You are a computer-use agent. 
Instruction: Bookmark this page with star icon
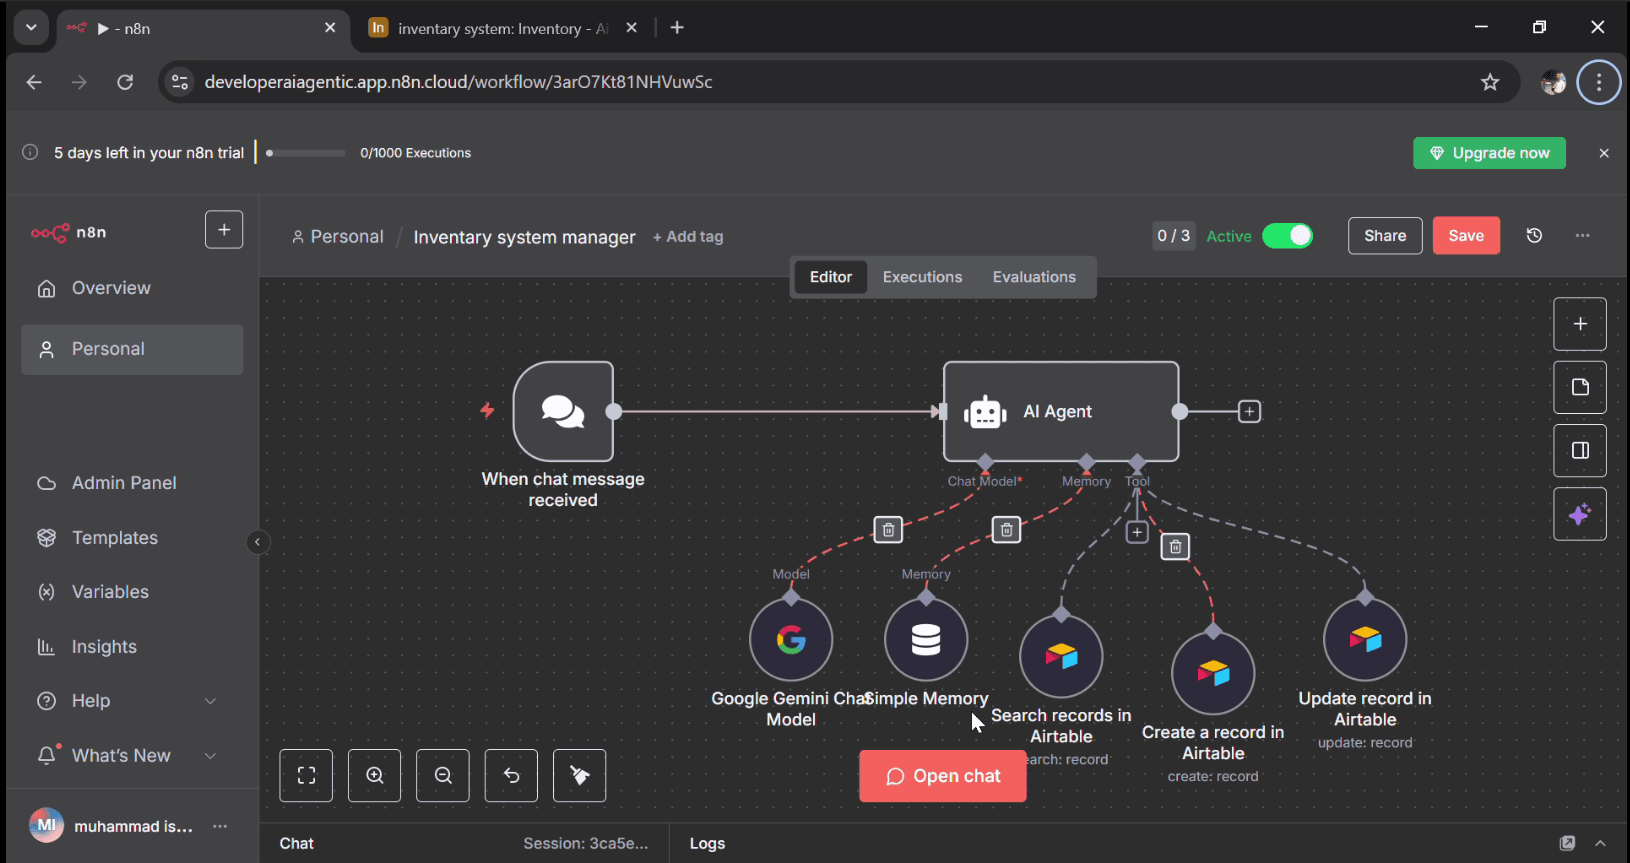1490,82
